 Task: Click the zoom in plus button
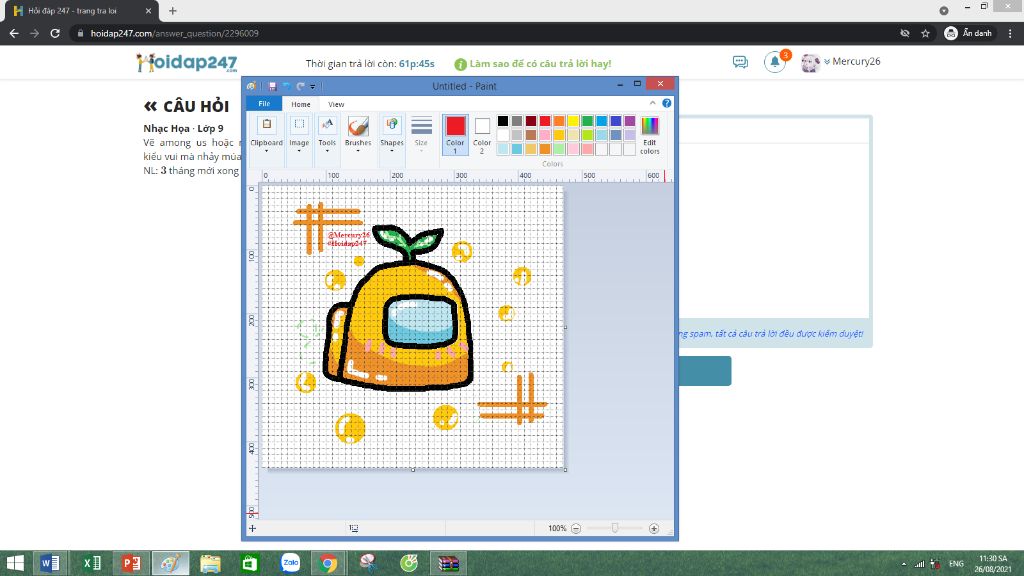654,528
